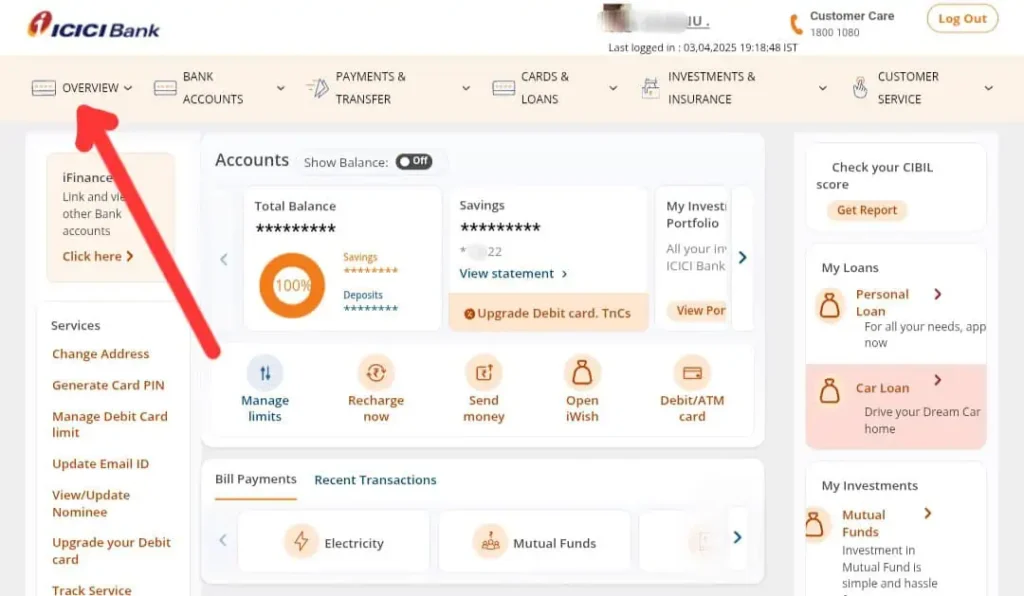The height and width of the screenshot is (596, 1024).
Task: Click the Customer Service hand icon
Action: (x=860, y=88)
